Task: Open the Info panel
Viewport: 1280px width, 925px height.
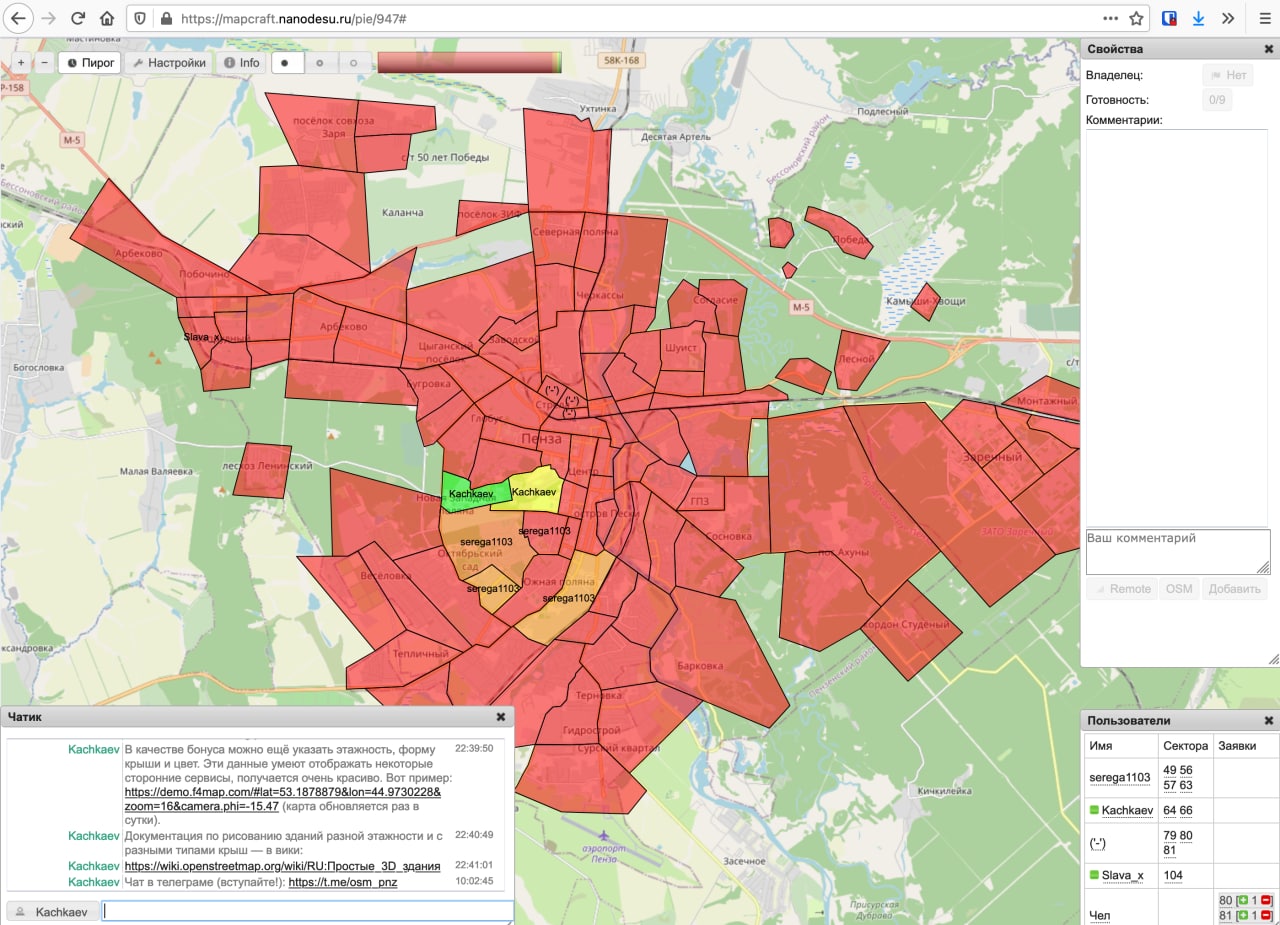Action: coord(241,62)
